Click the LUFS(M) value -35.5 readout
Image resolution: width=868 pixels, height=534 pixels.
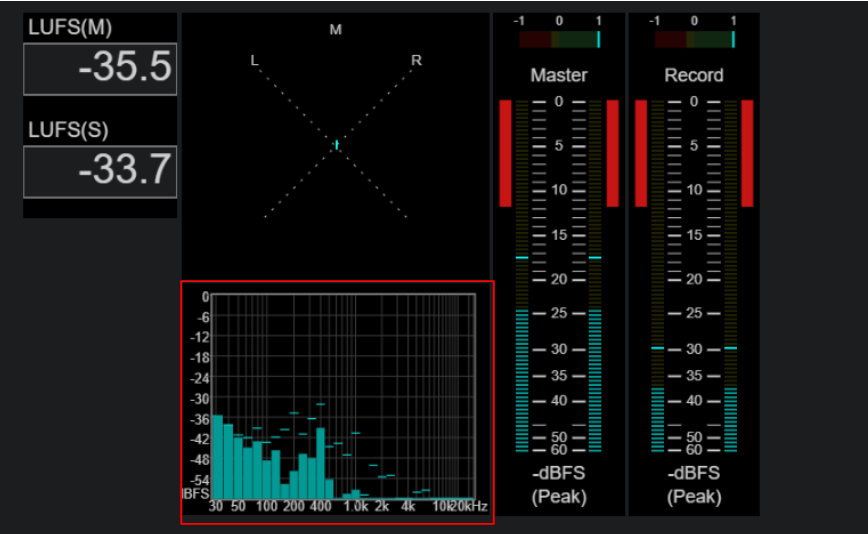(100, 69)
